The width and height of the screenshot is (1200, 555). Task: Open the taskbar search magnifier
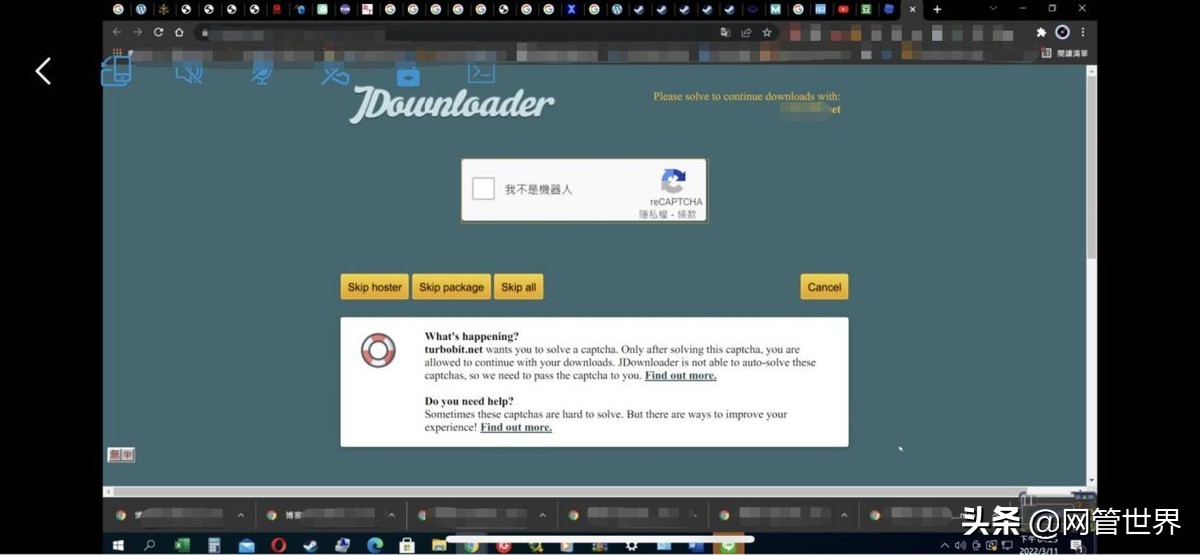coord(150,545)
